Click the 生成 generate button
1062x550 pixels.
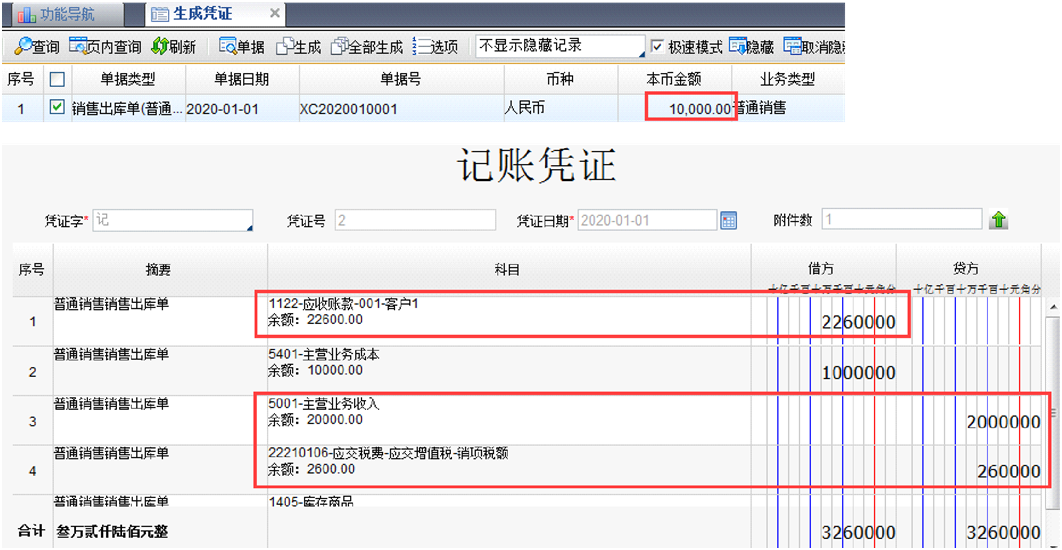click(299, 47)
